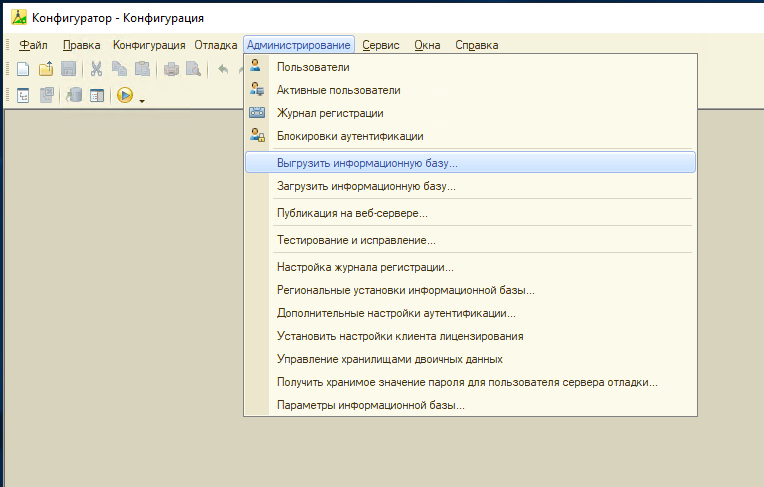Viewport: 764px width, 487px height.
Task: Click the yellow Start debugging play icon
Action: pos(126,96)
